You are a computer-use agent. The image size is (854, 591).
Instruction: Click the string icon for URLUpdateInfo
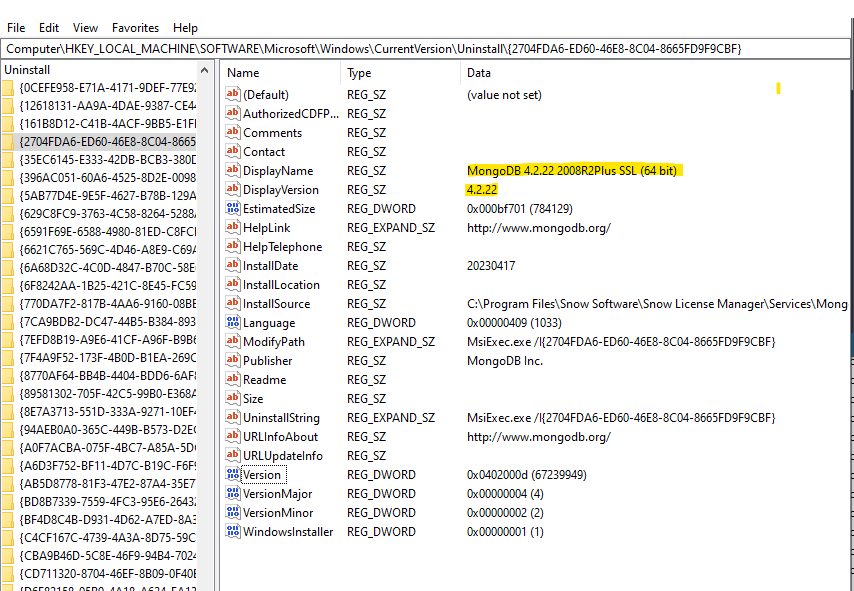coord(233,455)
